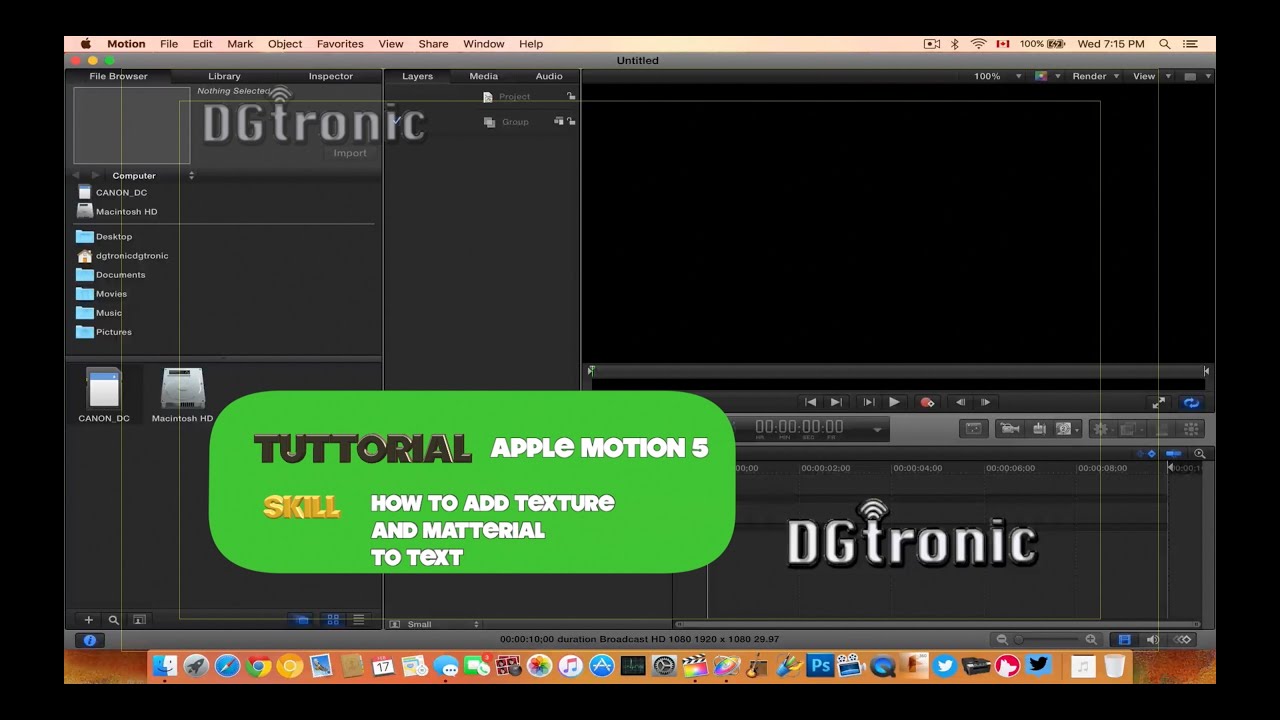
Task: Toggle the audio timeline display button
Action: (1152, 639)
